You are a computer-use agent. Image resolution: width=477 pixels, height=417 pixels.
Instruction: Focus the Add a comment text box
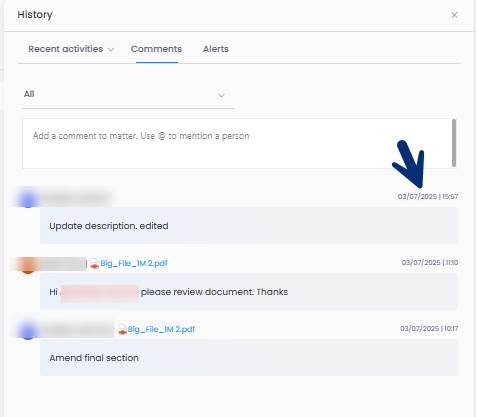pos(237,143)
